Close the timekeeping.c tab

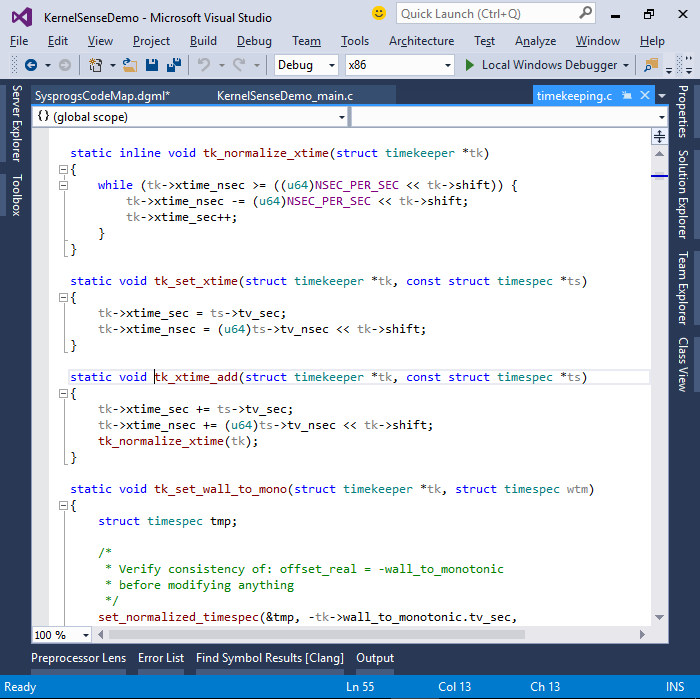click(645, 95)
